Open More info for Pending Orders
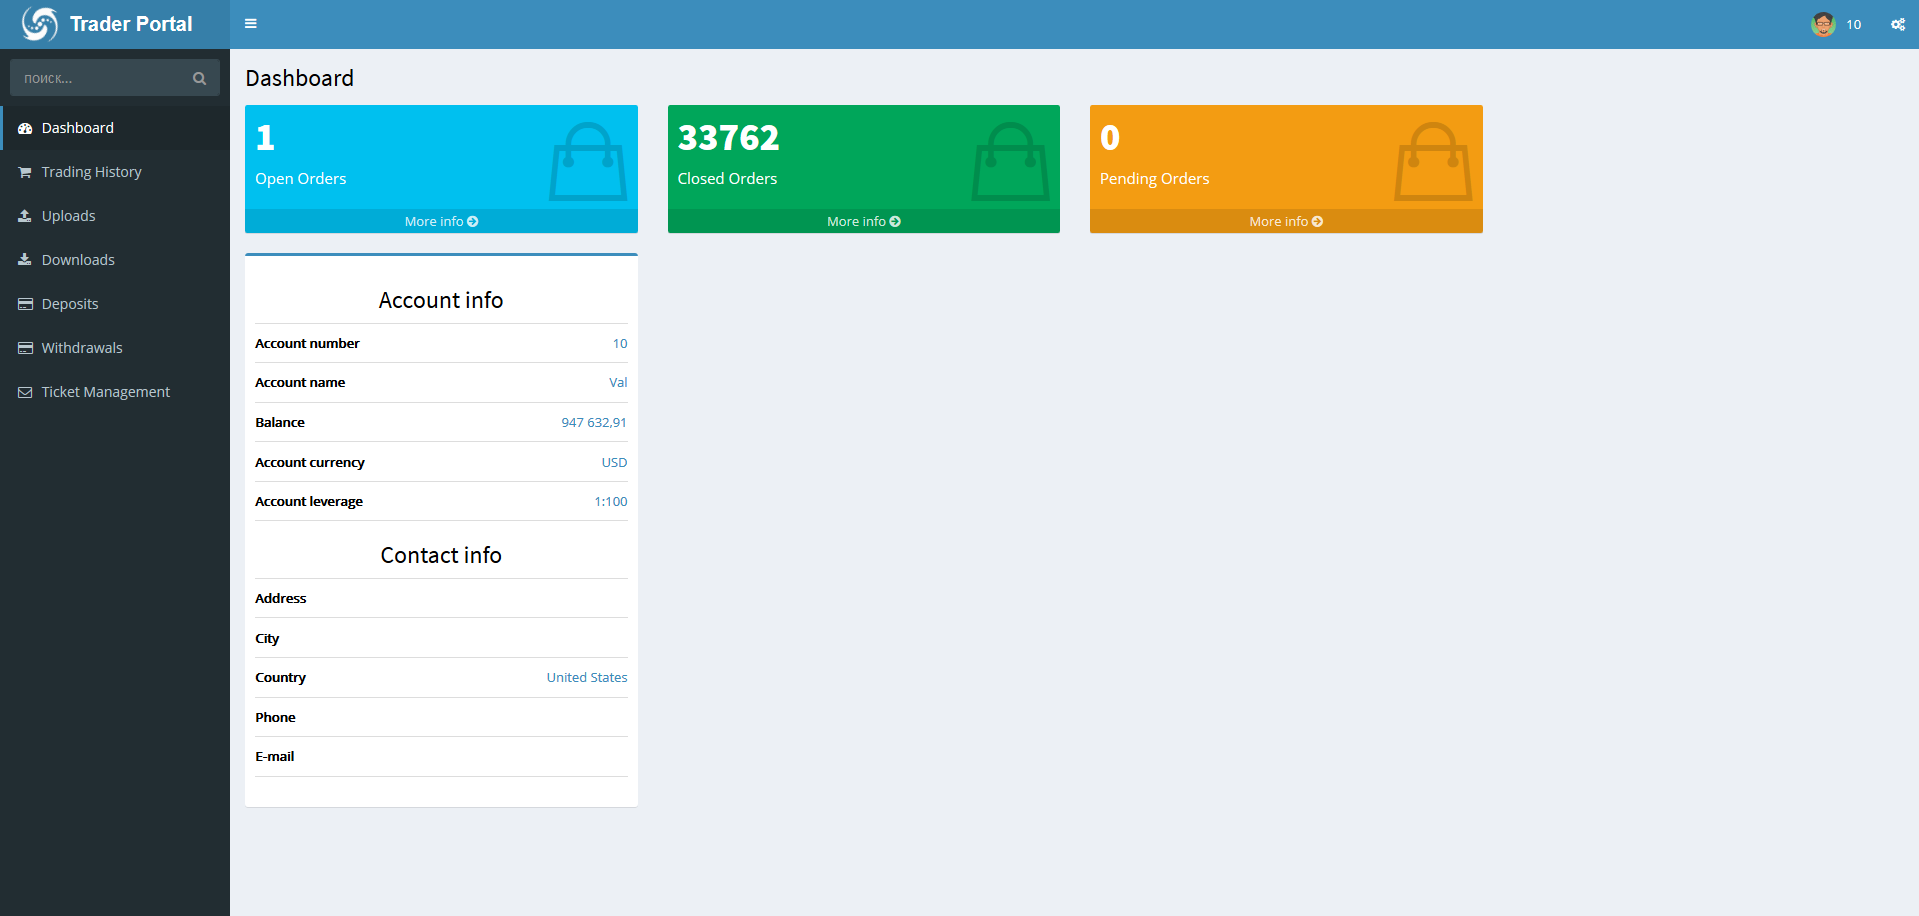The width and height of the screenshot is (1919, 916). click(1285, 221)
